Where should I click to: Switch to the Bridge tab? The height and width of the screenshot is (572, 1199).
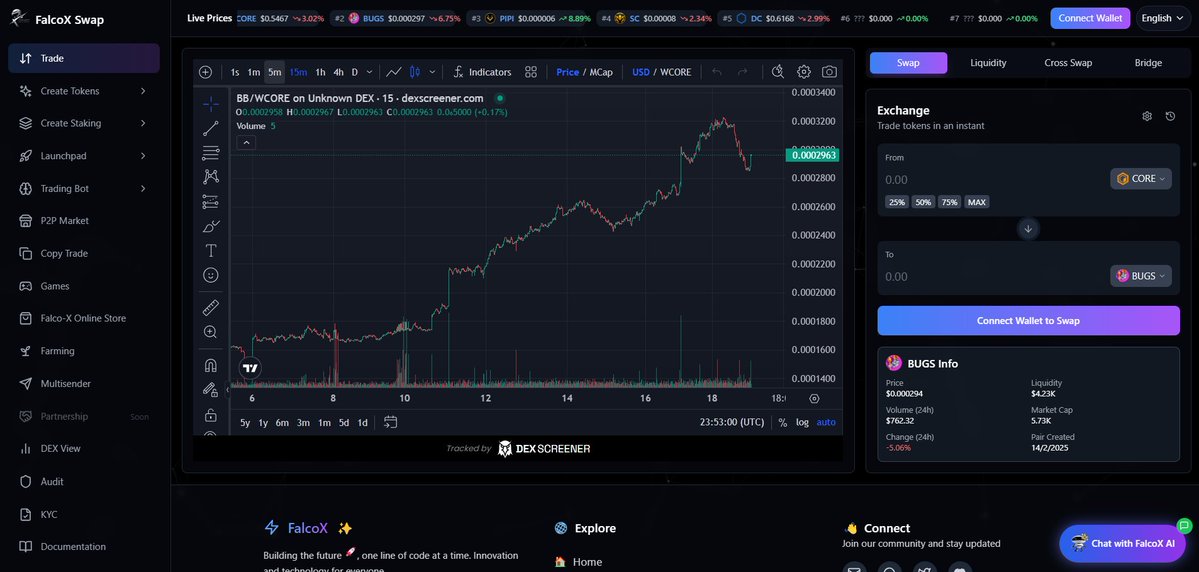coord(1148,63)
